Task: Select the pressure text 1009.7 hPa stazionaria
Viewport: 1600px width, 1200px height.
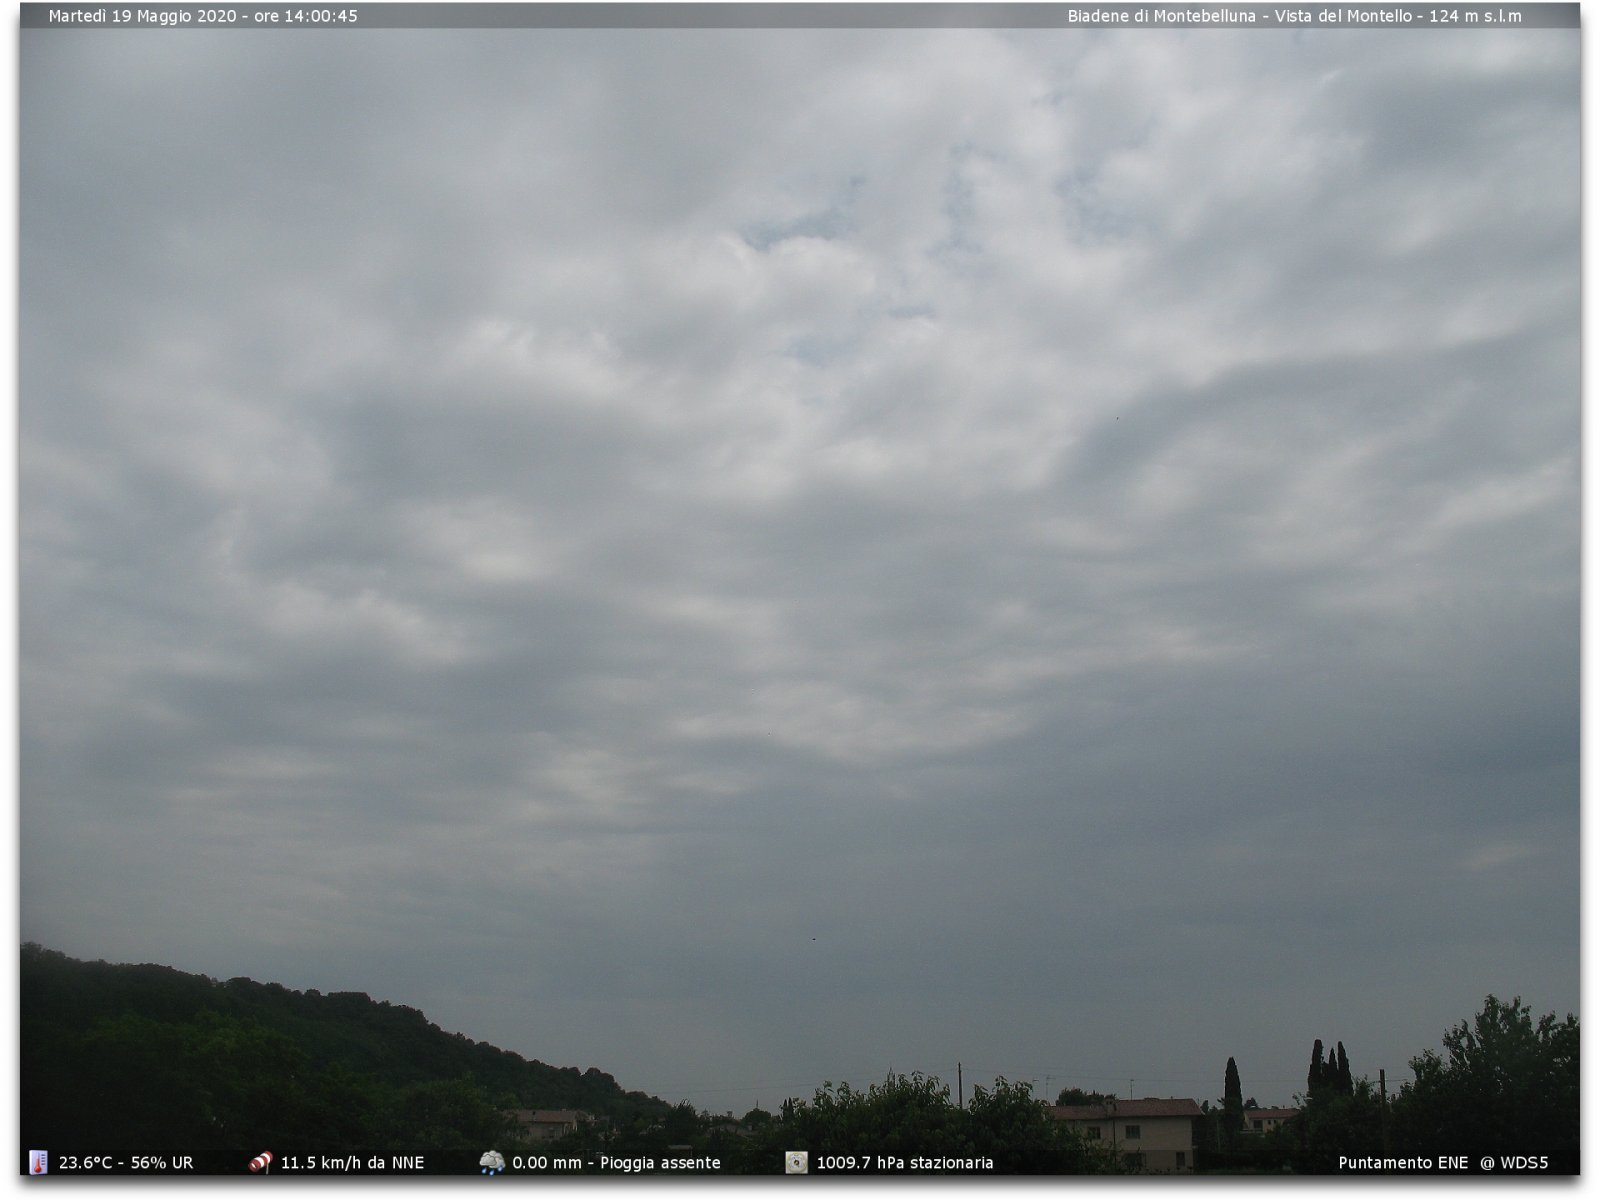Action: (x=905, y=1163)
